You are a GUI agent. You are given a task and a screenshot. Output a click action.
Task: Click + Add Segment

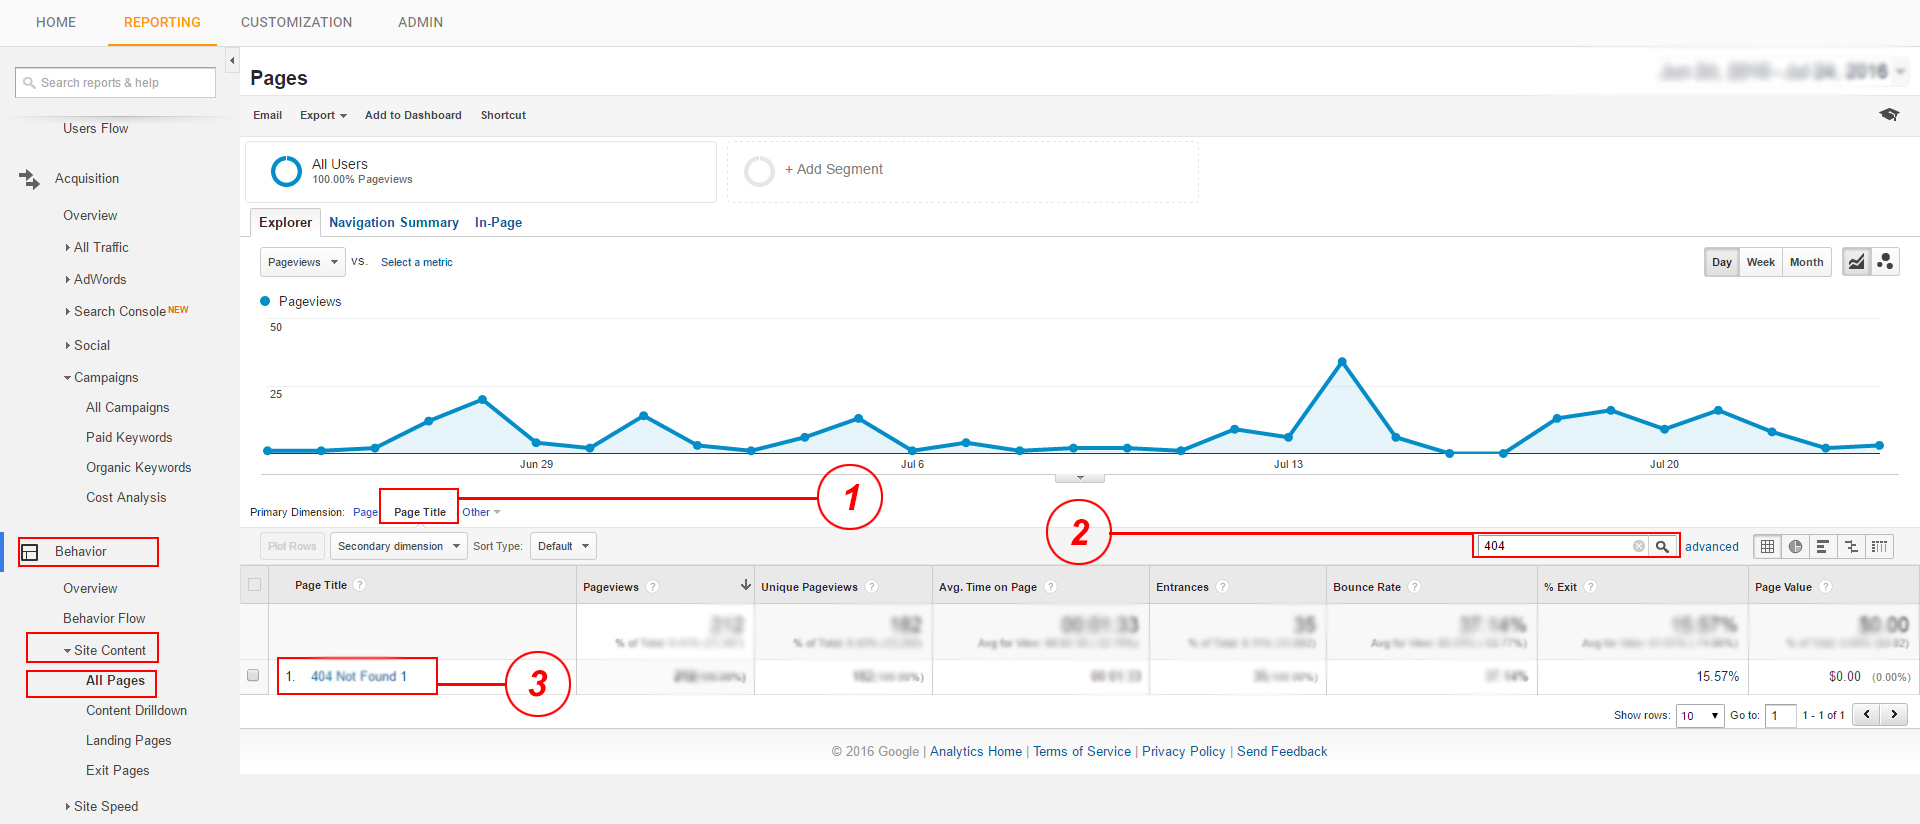point(833,169)
